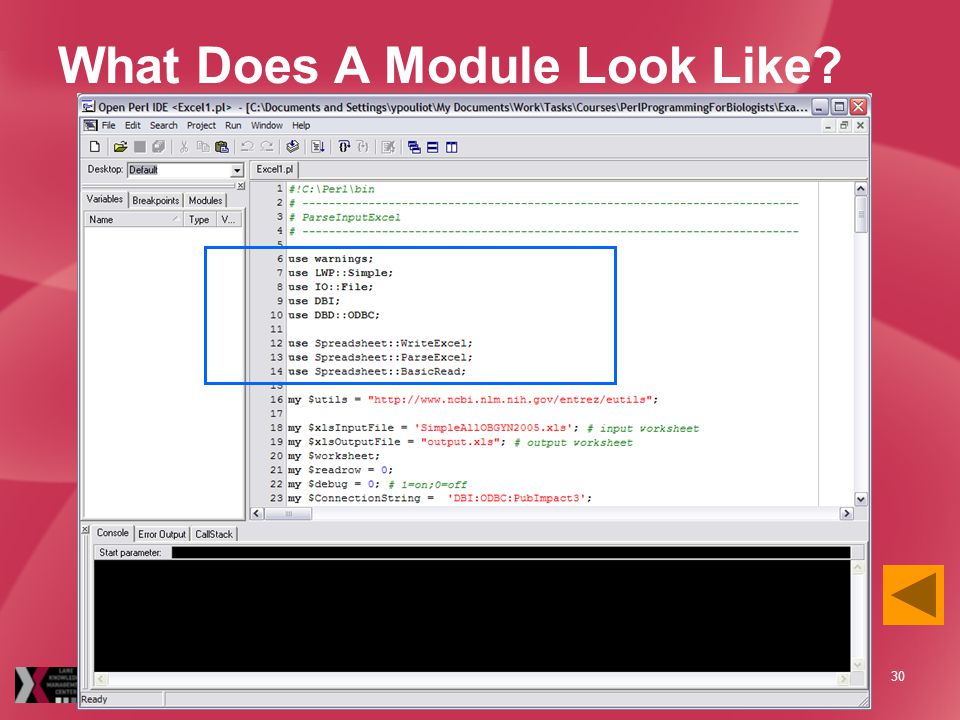This screenshot has width=960, height=720.
Task: Switch to the Variables tab
Action: pyautogui.click(x=105, y=199)
